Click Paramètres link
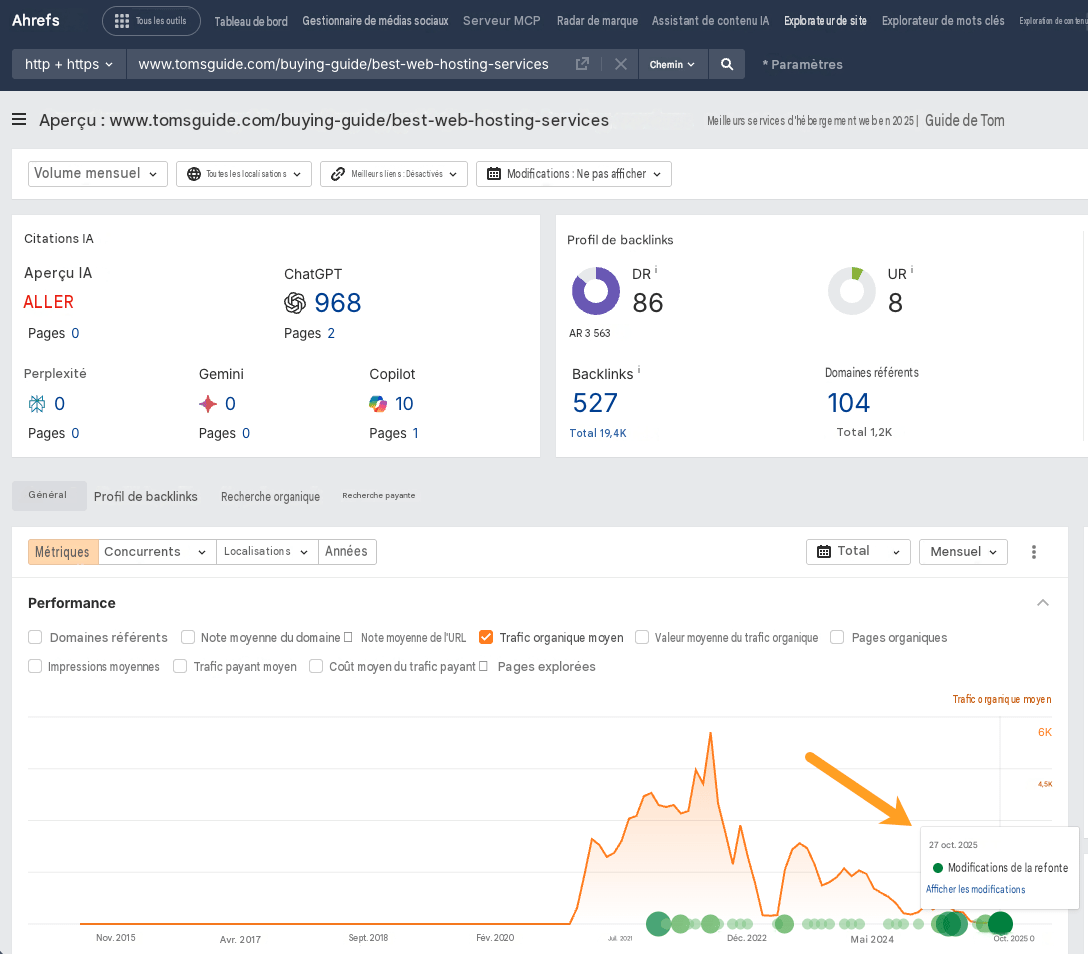Viewport: 1088px width, 954px height. click(802, 64)
